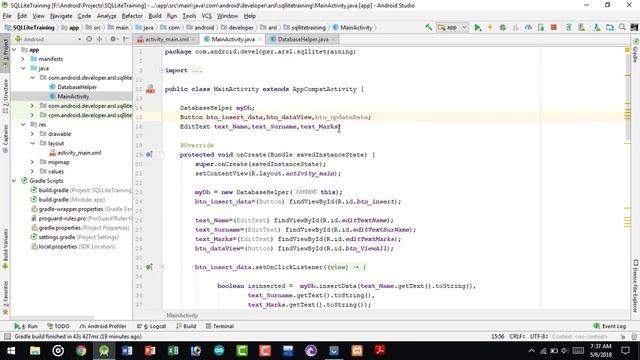Image resolution: width=640 pixels, height=360 pixels.
Task: Click Scroll from Source target icon
Action: tap(89, 39)
